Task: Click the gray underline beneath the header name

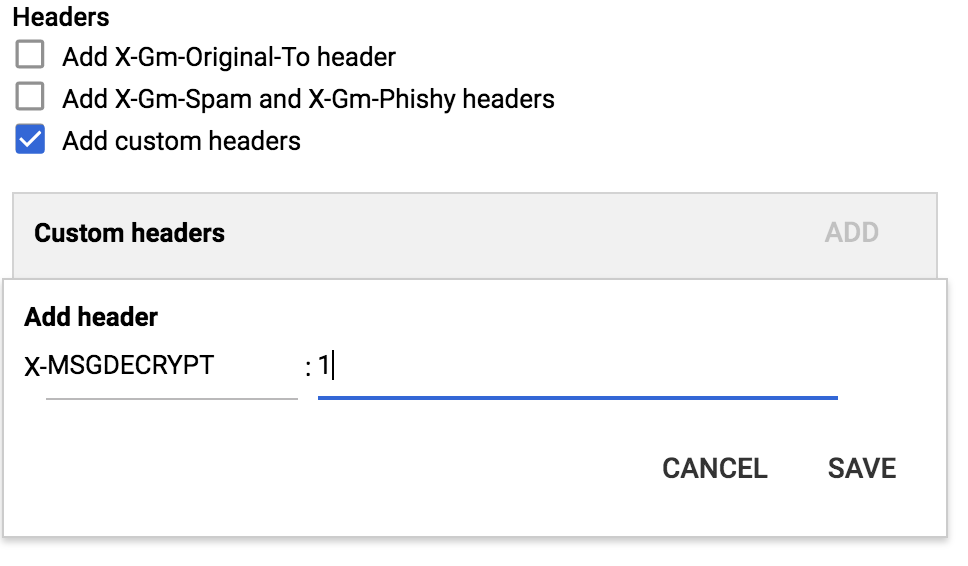Action: pyautogui.click(x=171, y=398)
